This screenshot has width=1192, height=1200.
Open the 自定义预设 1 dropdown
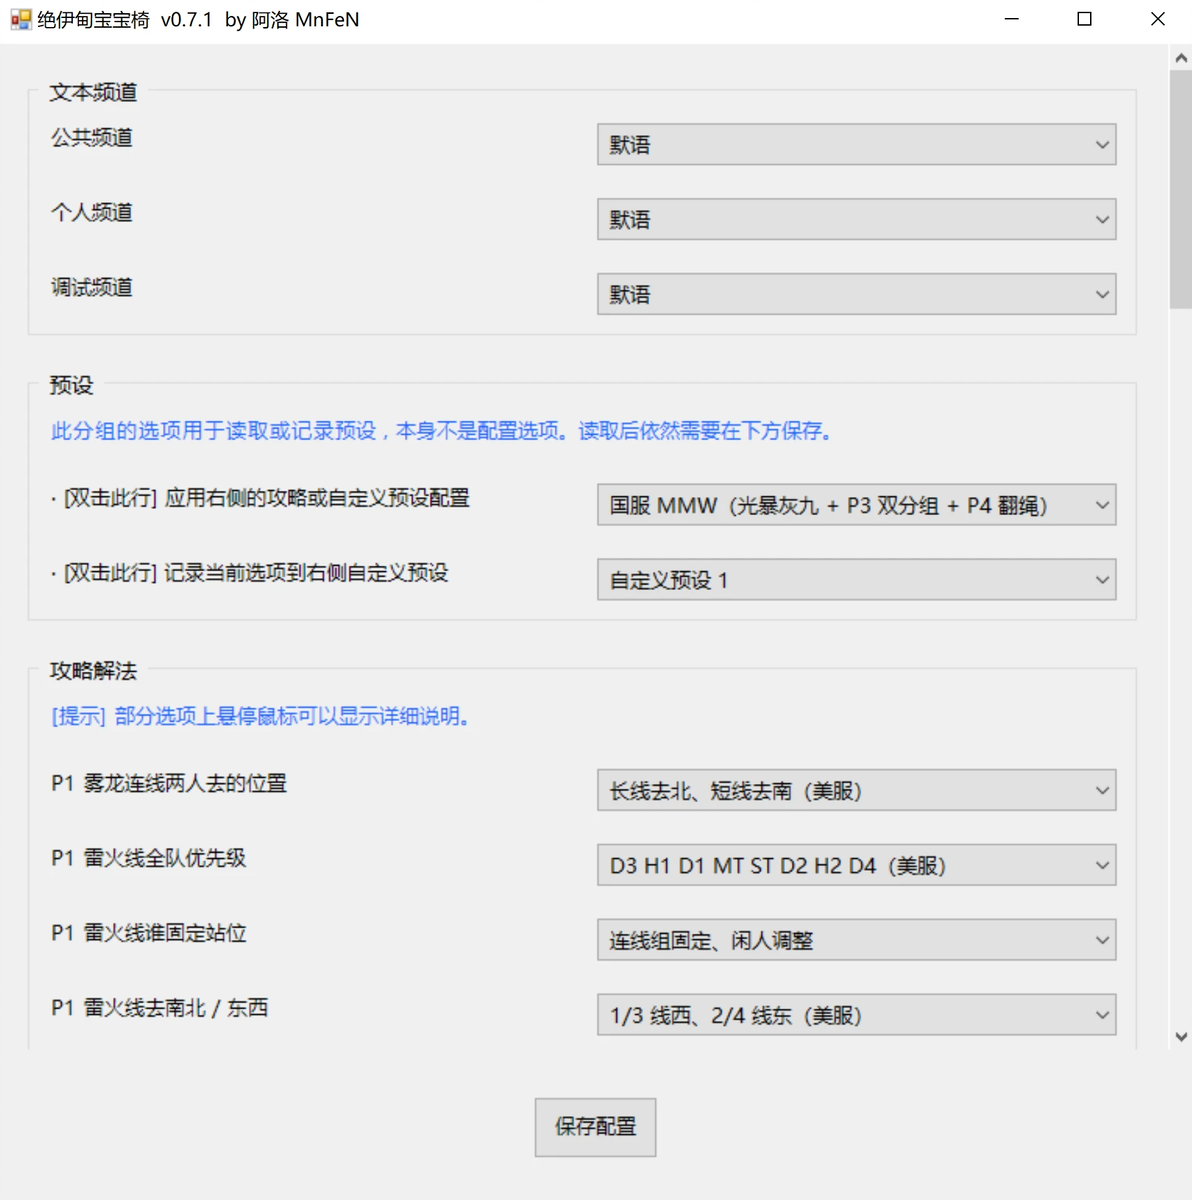point(856,580)
